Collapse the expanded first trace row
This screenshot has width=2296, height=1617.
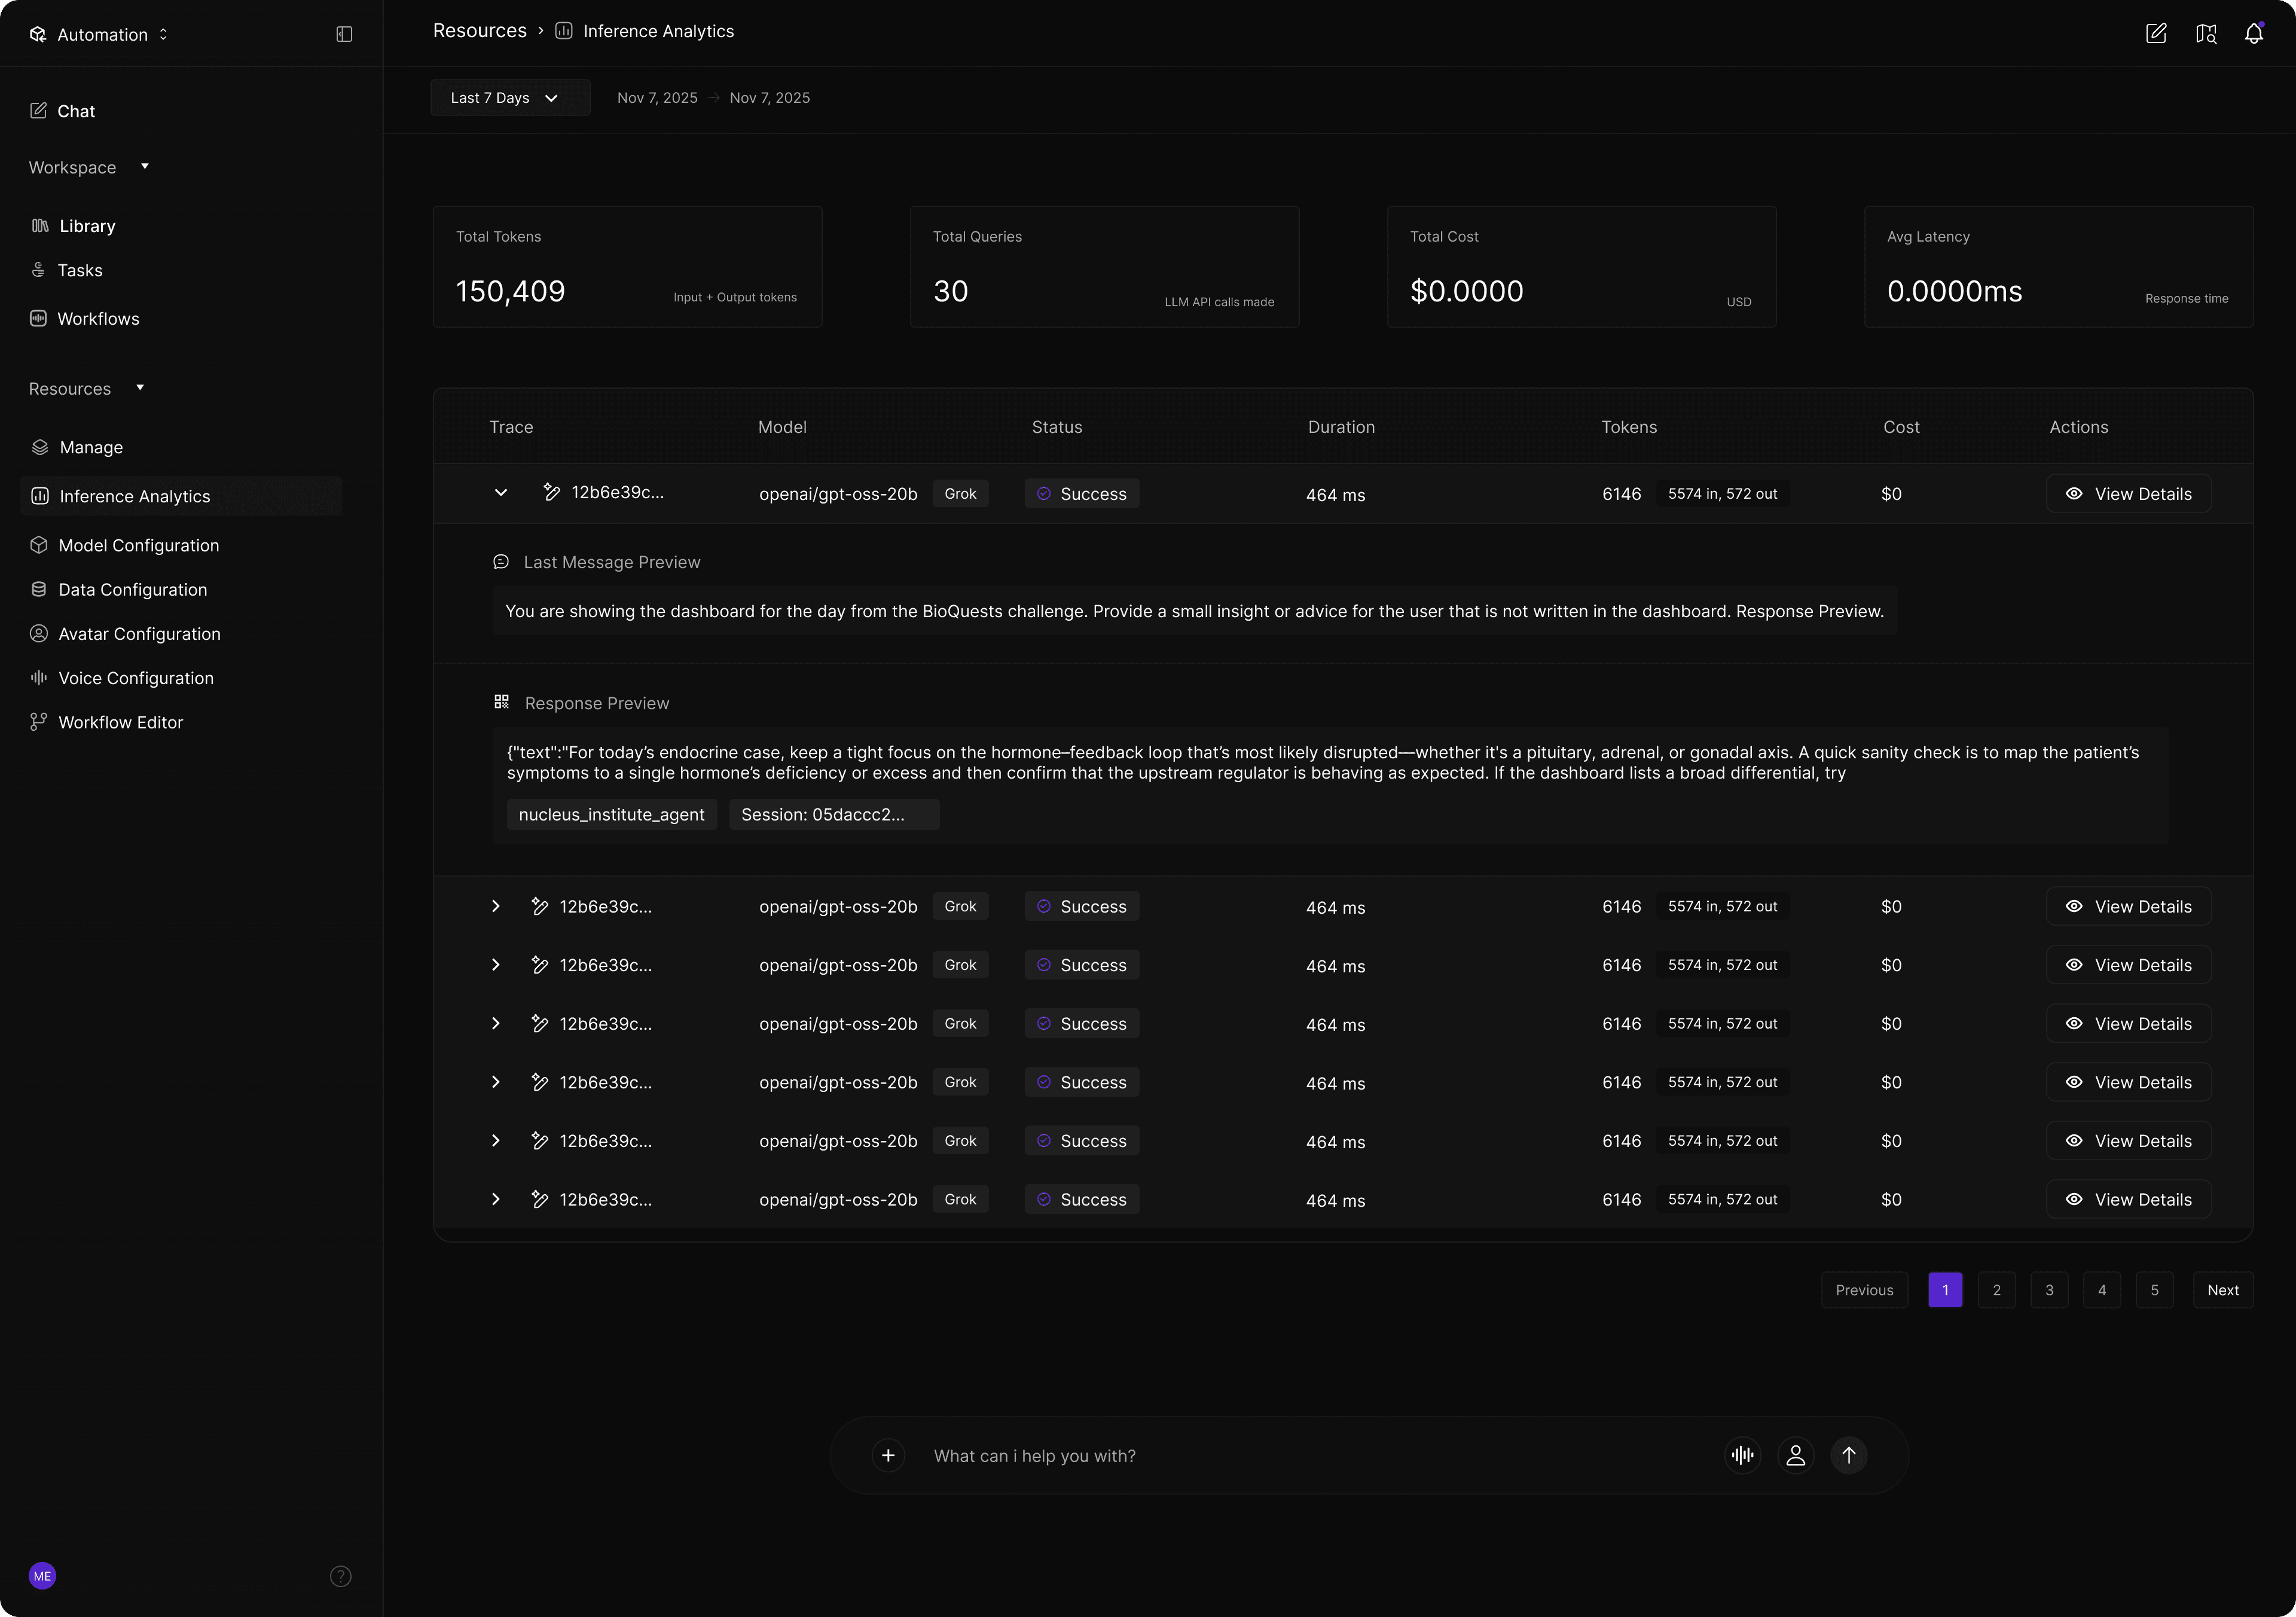click(500, 493)
